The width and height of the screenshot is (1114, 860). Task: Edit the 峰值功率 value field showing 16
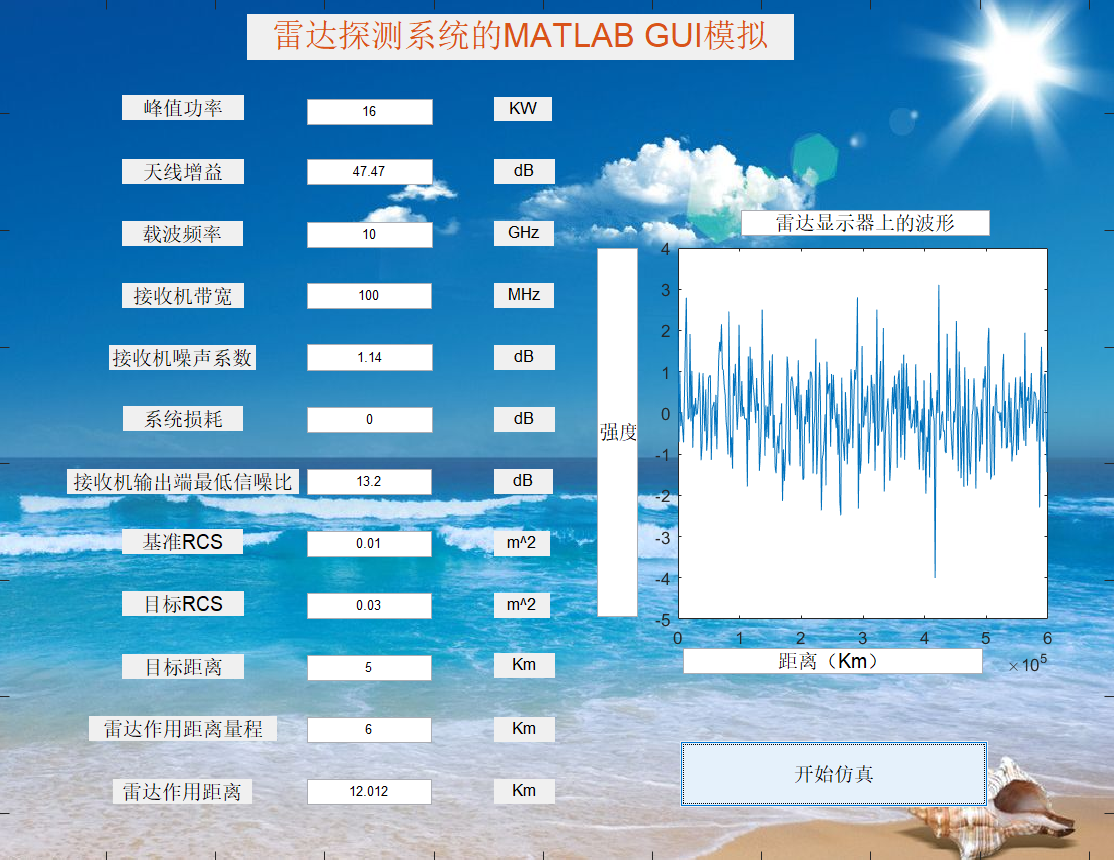pyautogui.click(x=369, y=112)
